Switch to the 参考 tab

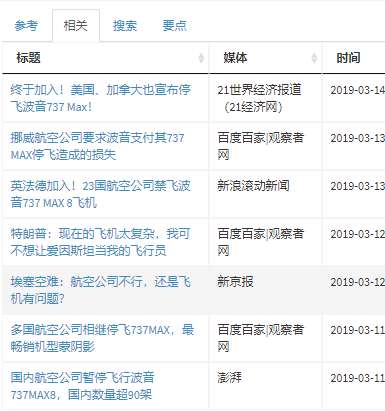pos(26,26)
